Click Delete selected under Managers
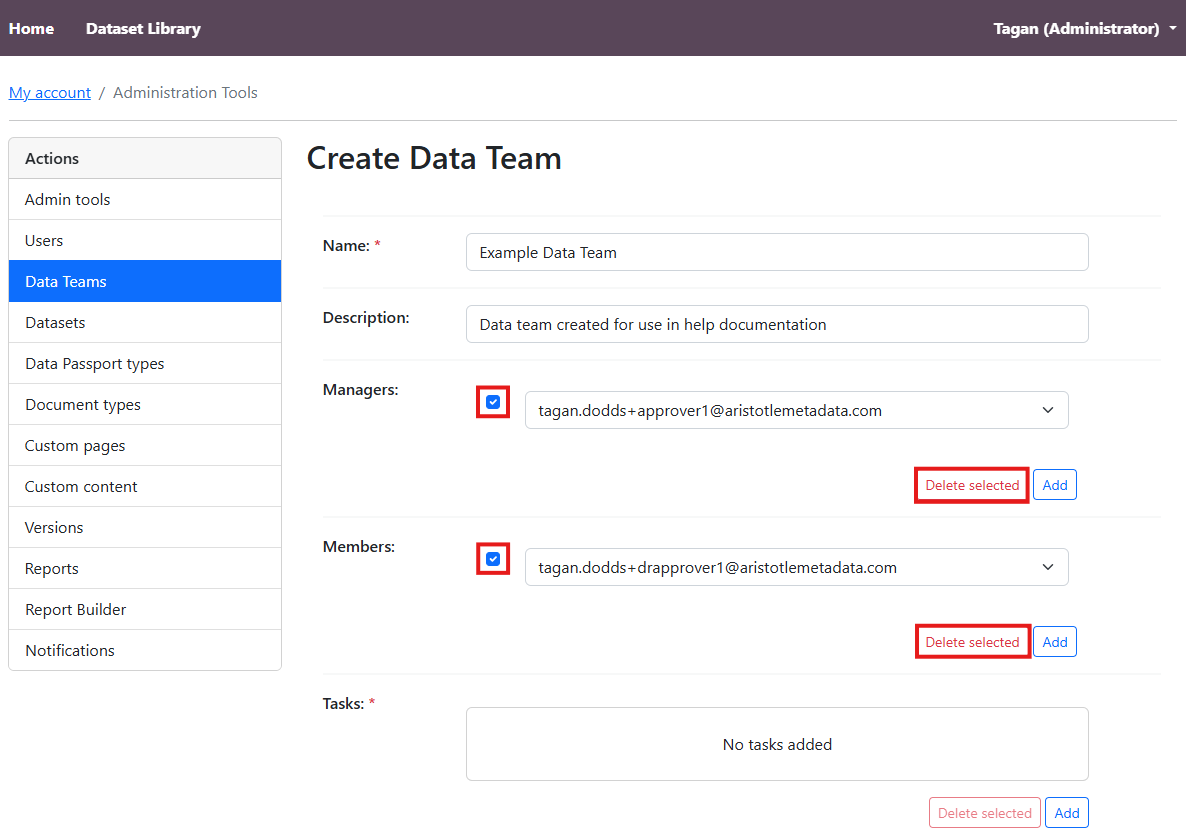Viewport: 1186px width, 830px height. (x=971, y=485)
